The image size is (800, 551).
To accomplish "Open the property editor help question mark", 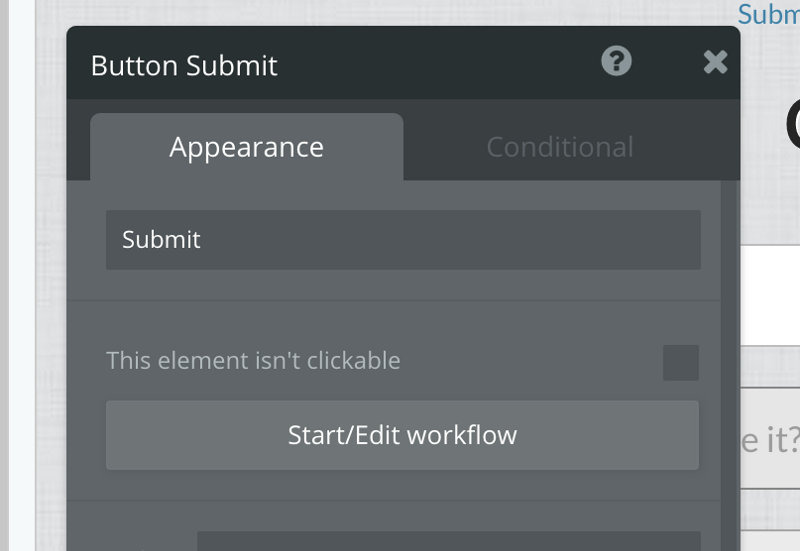I will pyautogui.click(x=616, y=62).
